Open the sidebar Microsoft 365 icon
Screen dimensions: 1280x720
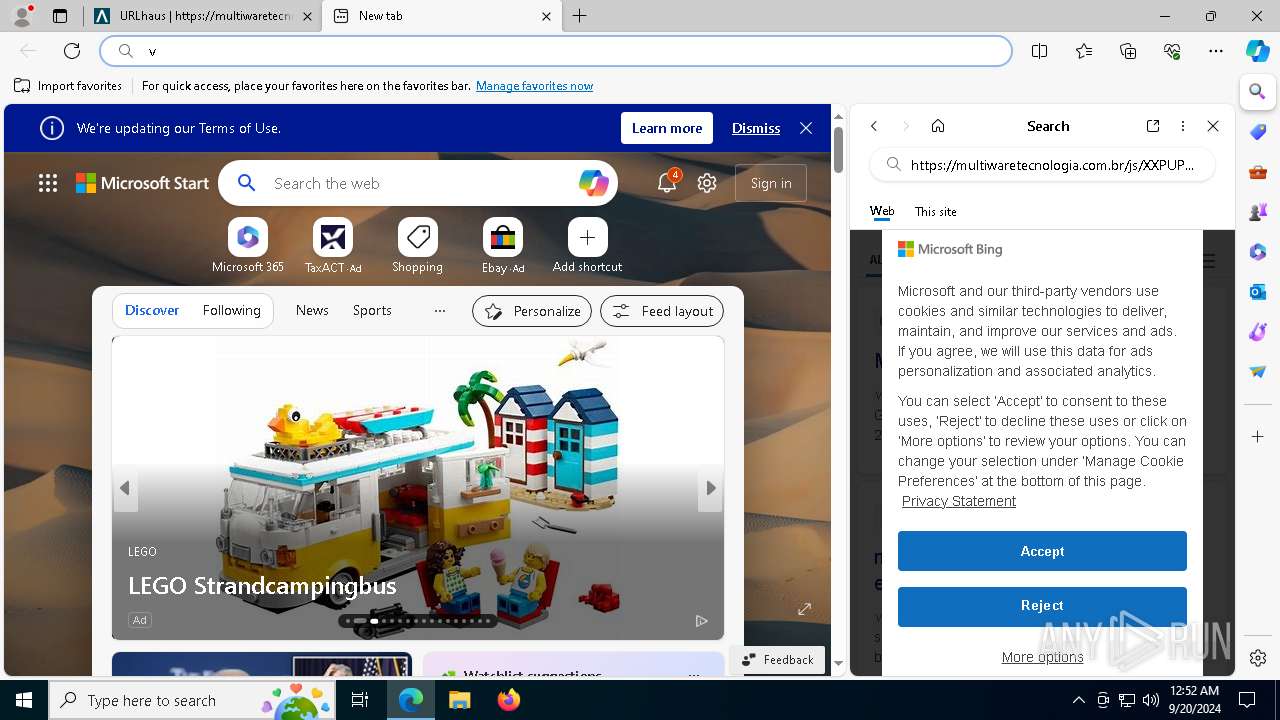tap(1258, 252)
